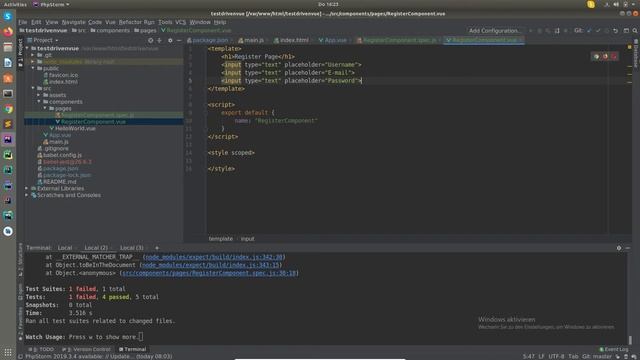The height and width of the screenshot is (360, 640).
Task: Open the Refactor menu
Action: coord(130,22)
